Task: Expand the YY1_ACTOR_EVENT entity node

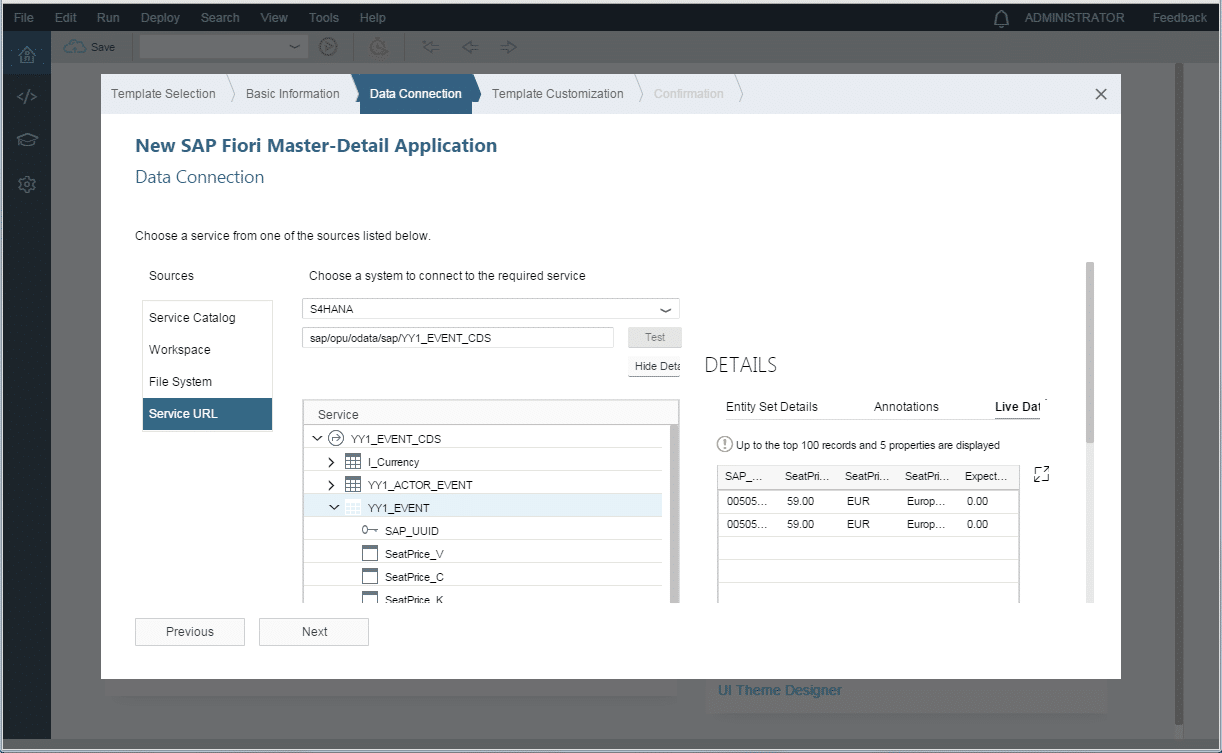Action: (332, 485)
